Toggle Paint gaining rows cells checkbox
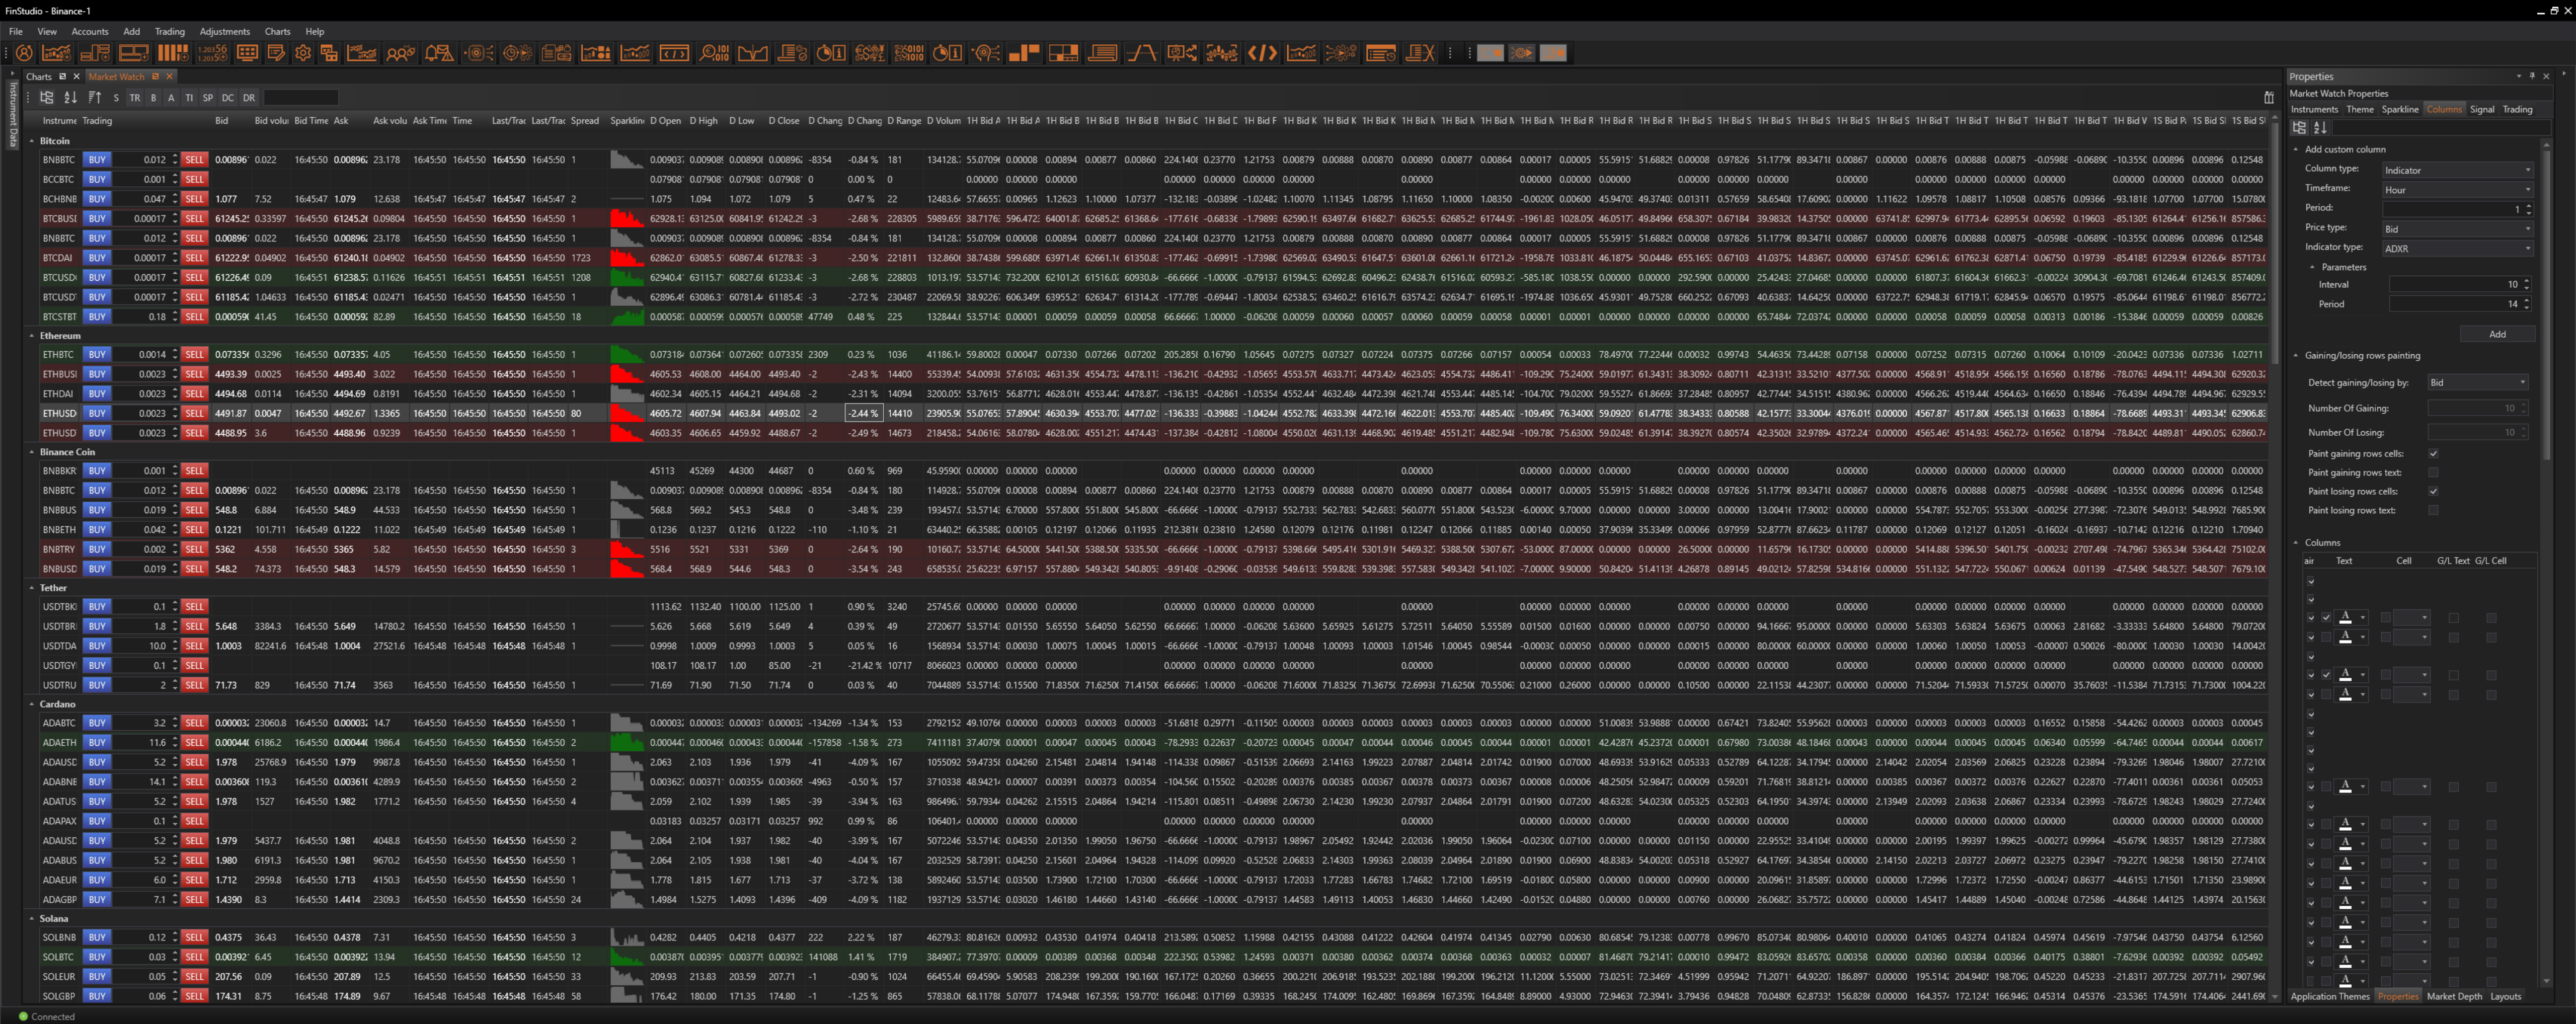This screenshot has width=2576, height=1024. coord(2433,454)
